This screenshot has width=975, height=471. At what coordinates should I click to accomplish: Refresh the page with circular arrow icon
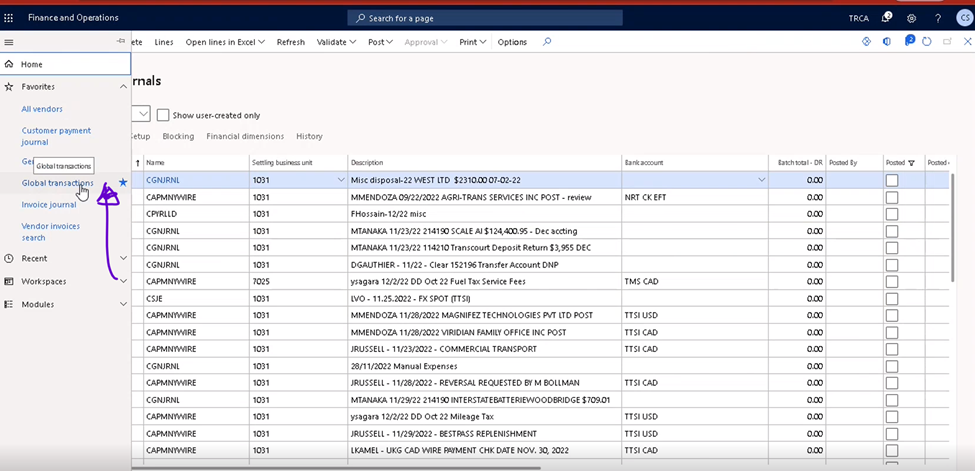point(927,42)
